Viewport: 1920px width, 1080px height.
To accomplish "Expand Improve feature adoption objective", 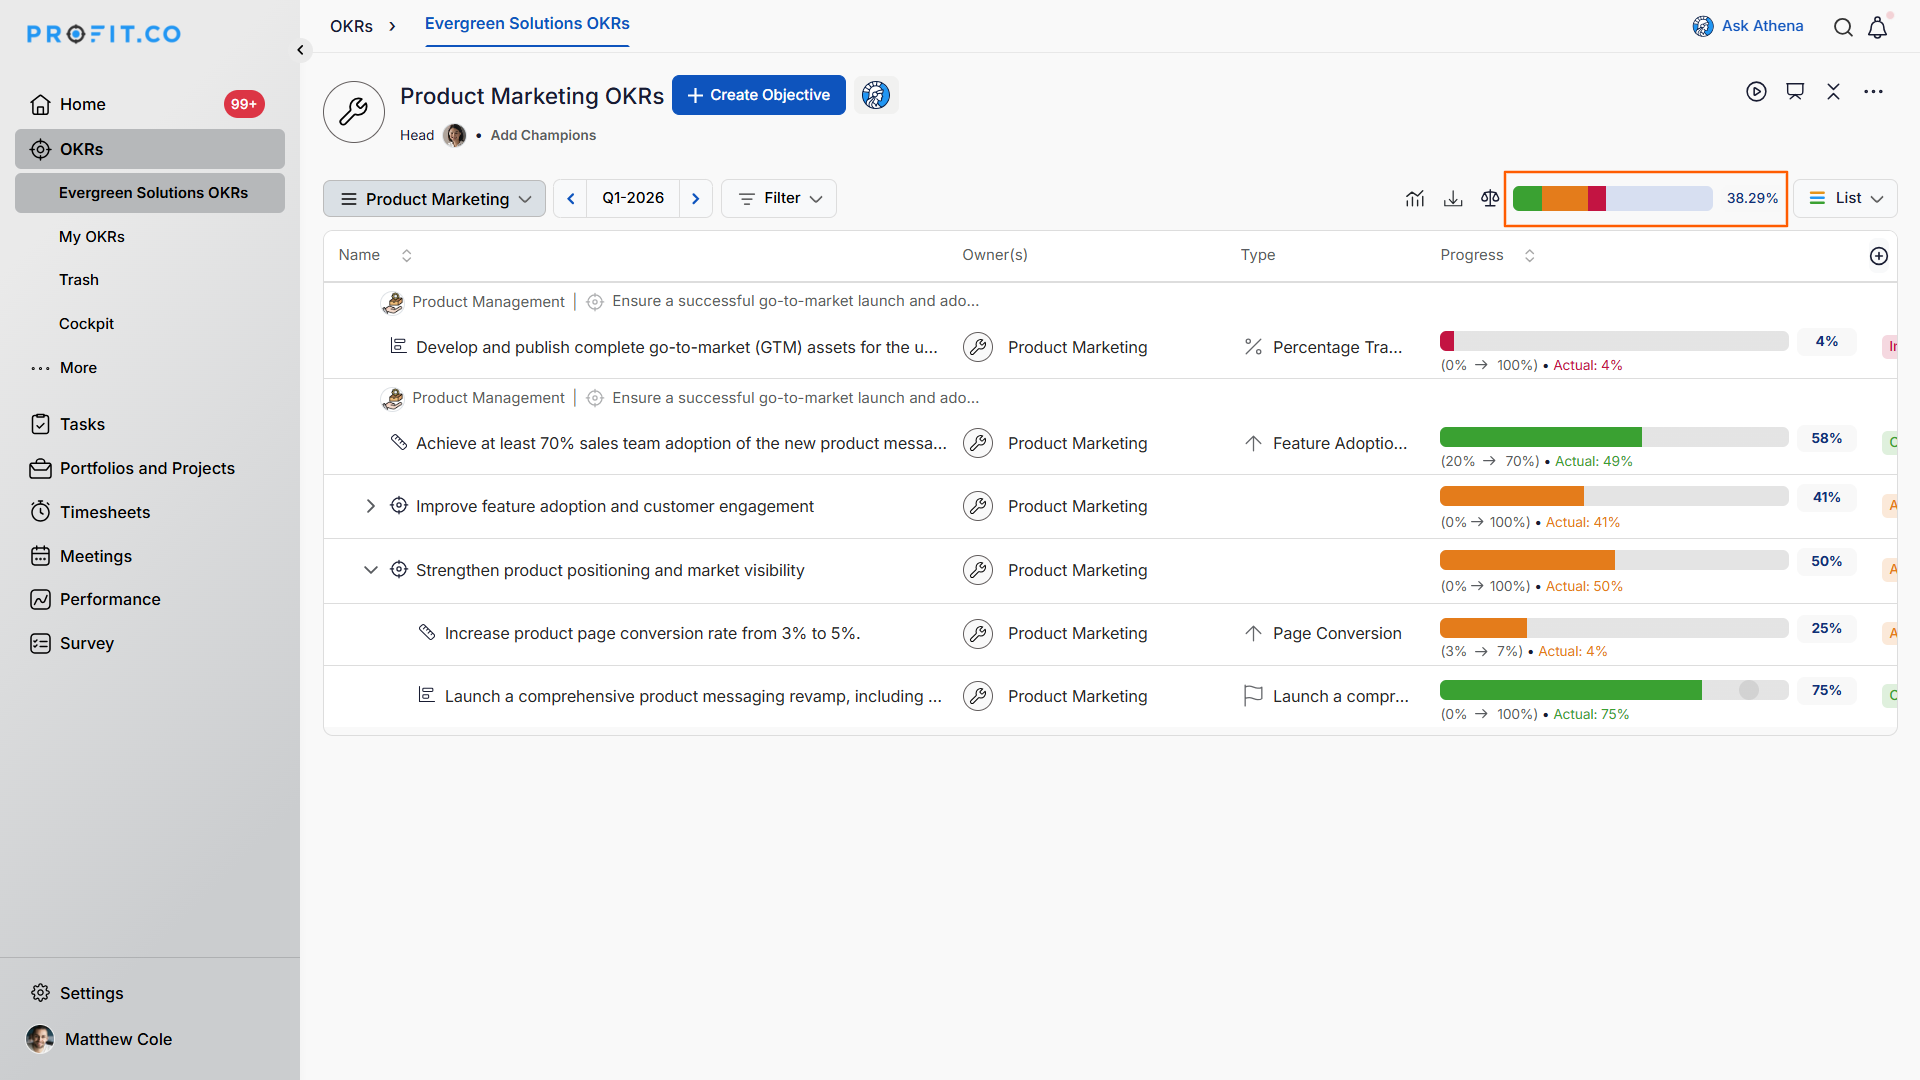I will pos(370,506).
